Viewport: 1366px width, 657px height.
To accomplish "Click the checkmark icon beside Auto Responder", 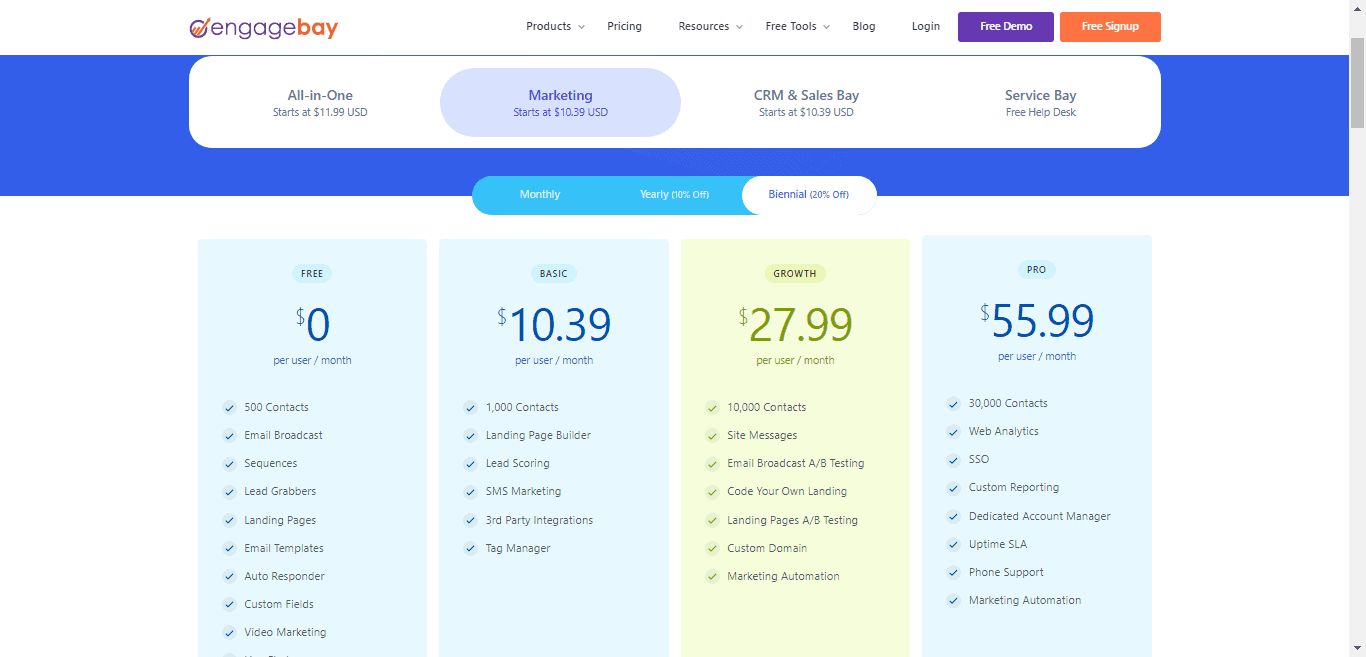I will tap(229, 576).
